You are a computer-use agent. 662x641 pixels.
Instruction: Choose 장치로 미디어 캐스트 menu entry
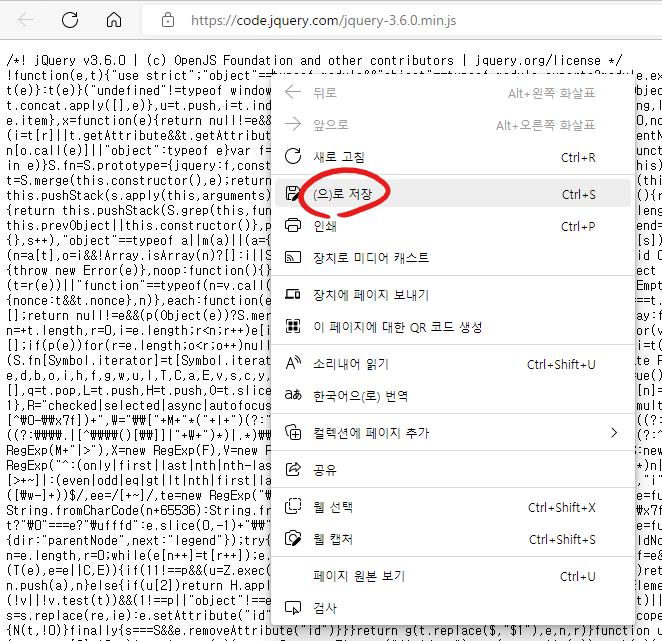point(453,258)
